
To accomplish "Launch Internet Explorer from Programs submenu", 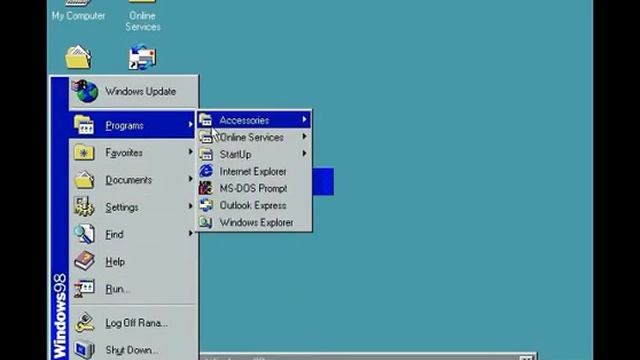I will click(x=254, y=171).
